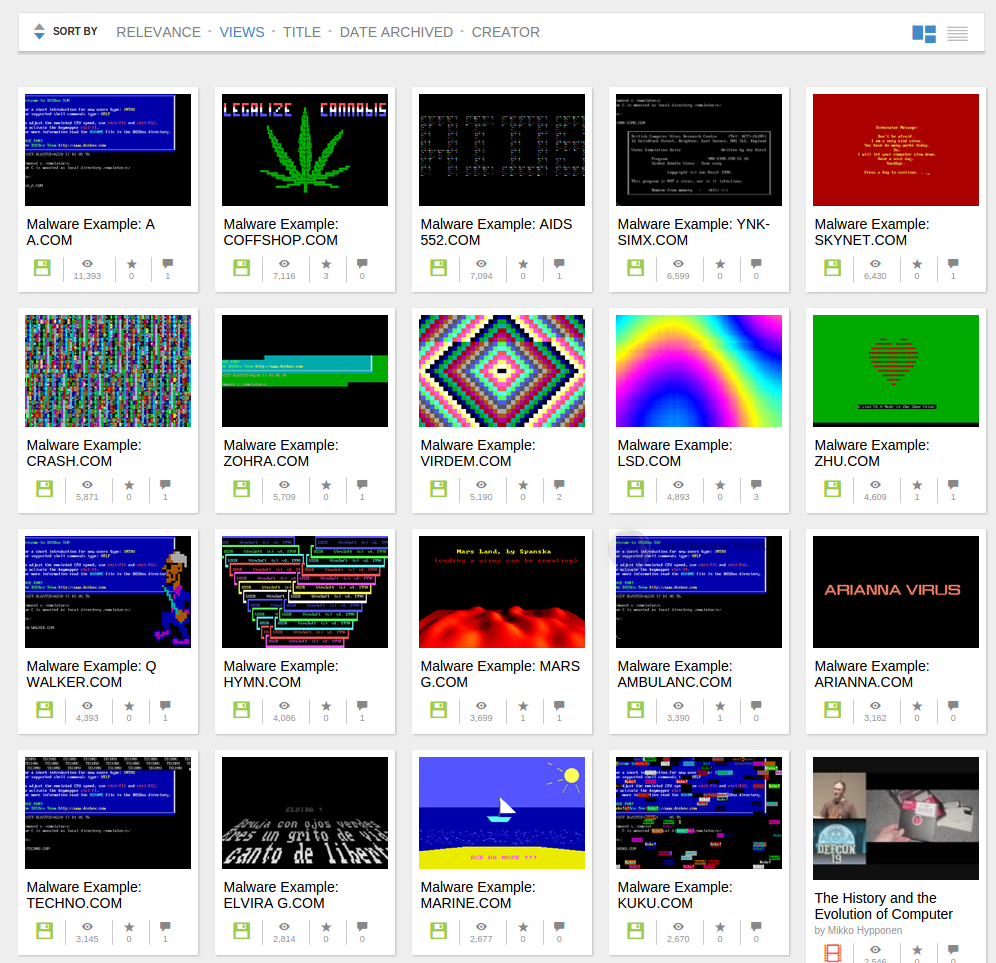Open the COFFSHOP.COM cannabis leaf thumbnail
Image resolution: width=996 pixels, height=963 pixels.
coord(304,149)
